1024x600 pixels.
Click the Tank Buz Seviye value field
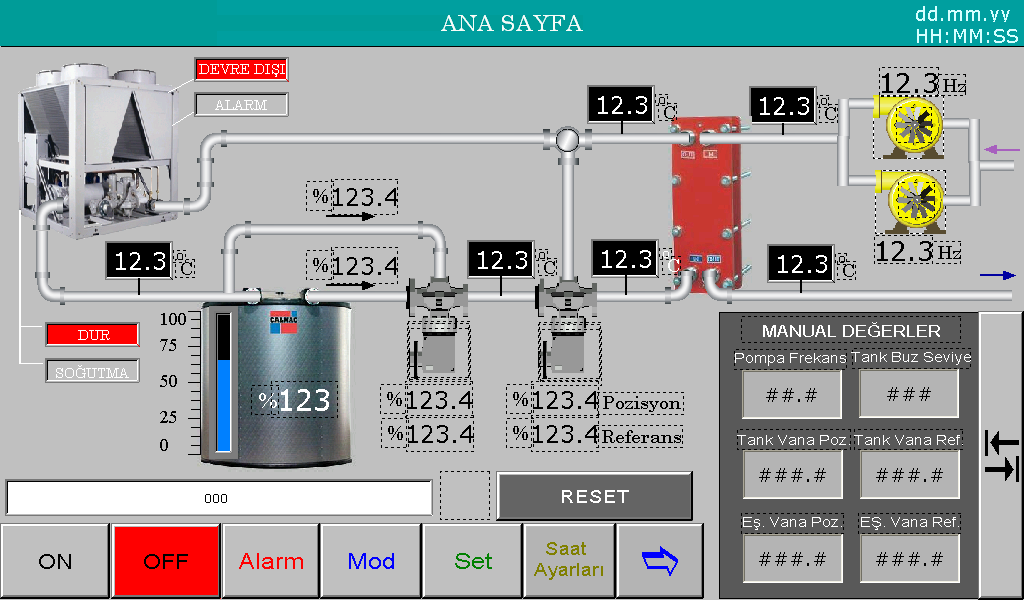tap(908, 394)
